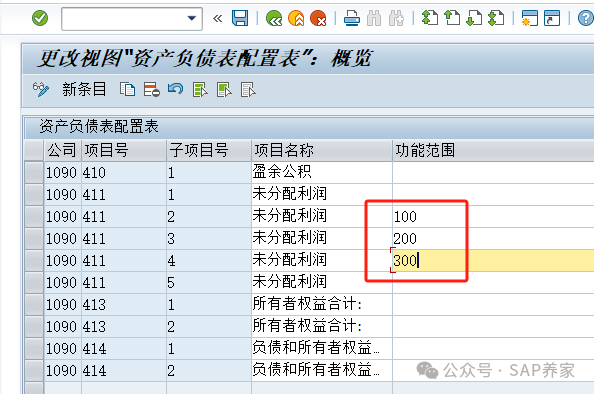Click the green Back icon
Image resolution: width=594 pixels, height=394 pixels.
[274, 18]
